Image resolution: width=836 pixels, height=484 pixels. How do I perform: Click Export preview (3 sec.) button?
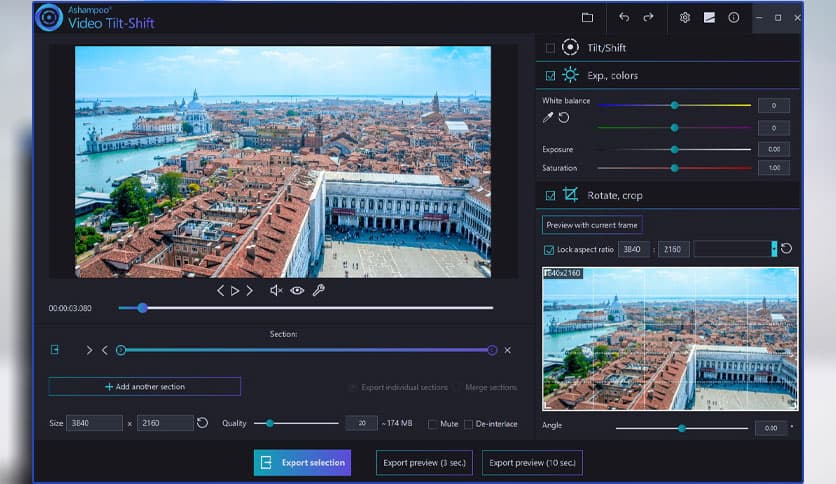click(424, 463)
